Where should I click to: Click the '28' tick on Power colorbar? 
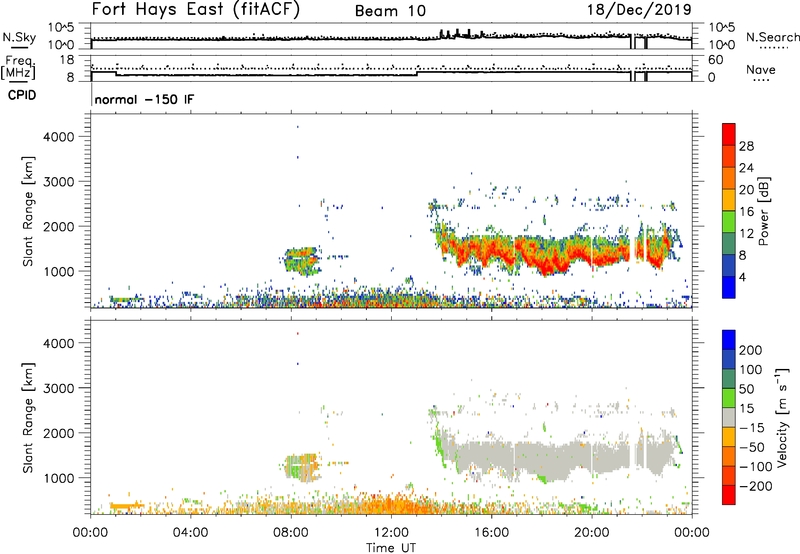pos(746,146)
